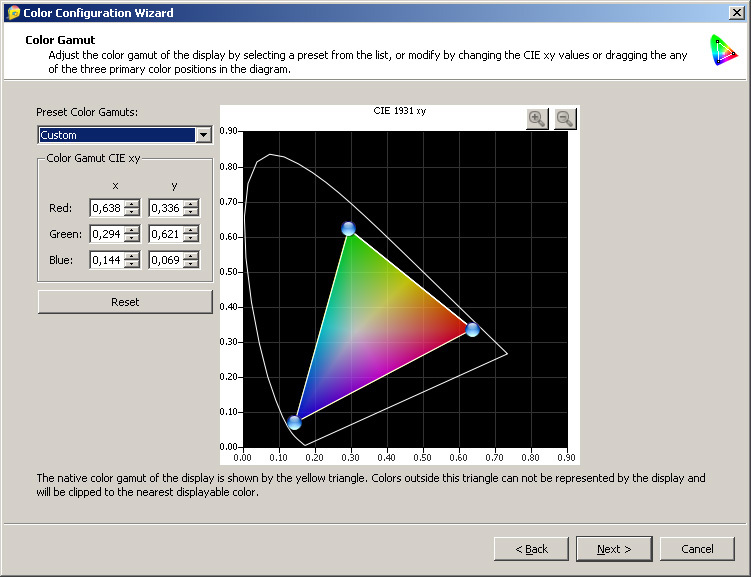The width and height of the screenshot is (751, 577).
Task: Click the Blue x value field
Action: (x=107, y=260)
